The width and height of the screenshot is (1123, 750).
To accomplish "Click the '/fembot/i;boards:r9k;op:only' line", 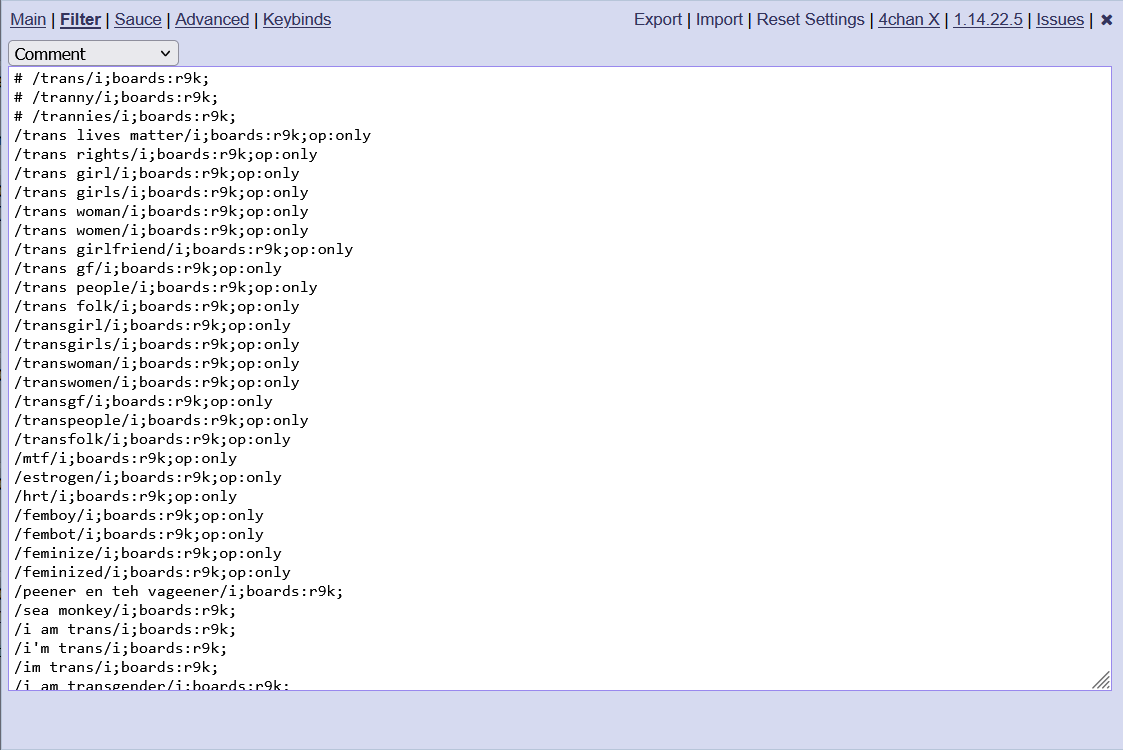I will click(139, 534).
